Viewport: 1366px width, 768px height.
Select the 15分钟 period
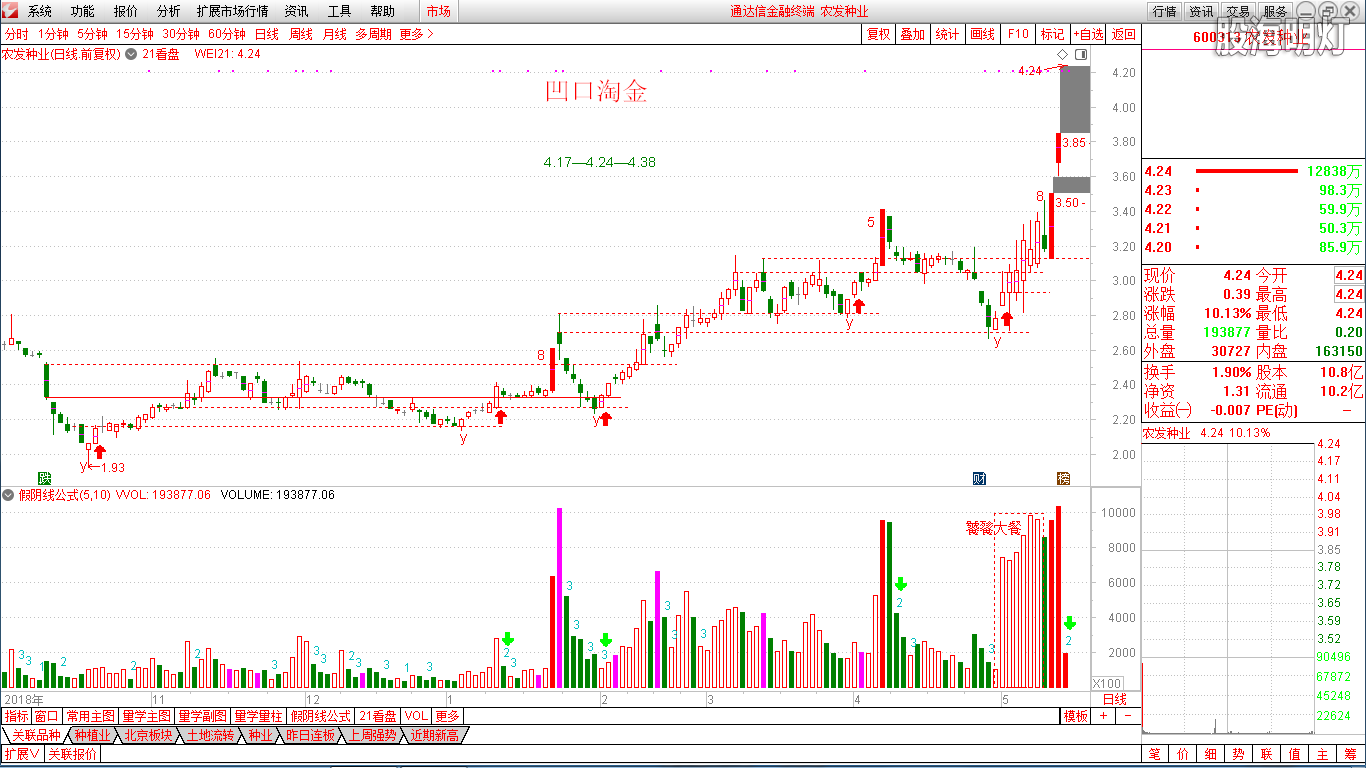coord(135,34)
